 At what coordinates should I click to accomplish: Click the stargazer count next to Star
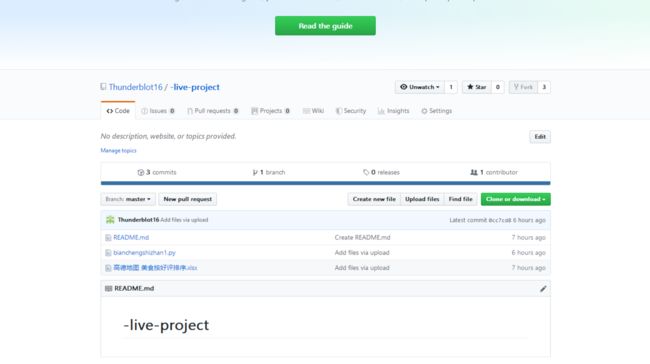coord(497,87)
